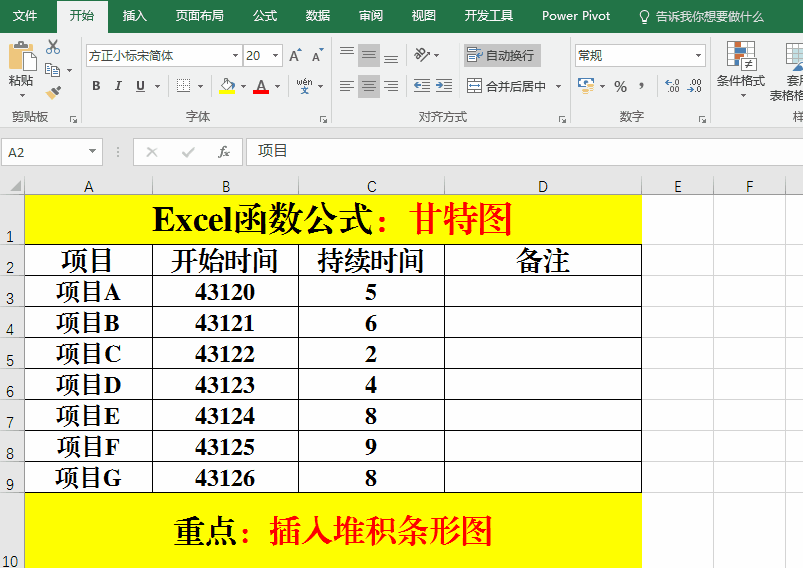Click the Increase Decimal icon
803x568 pixels.
click(x=672, y=86)
